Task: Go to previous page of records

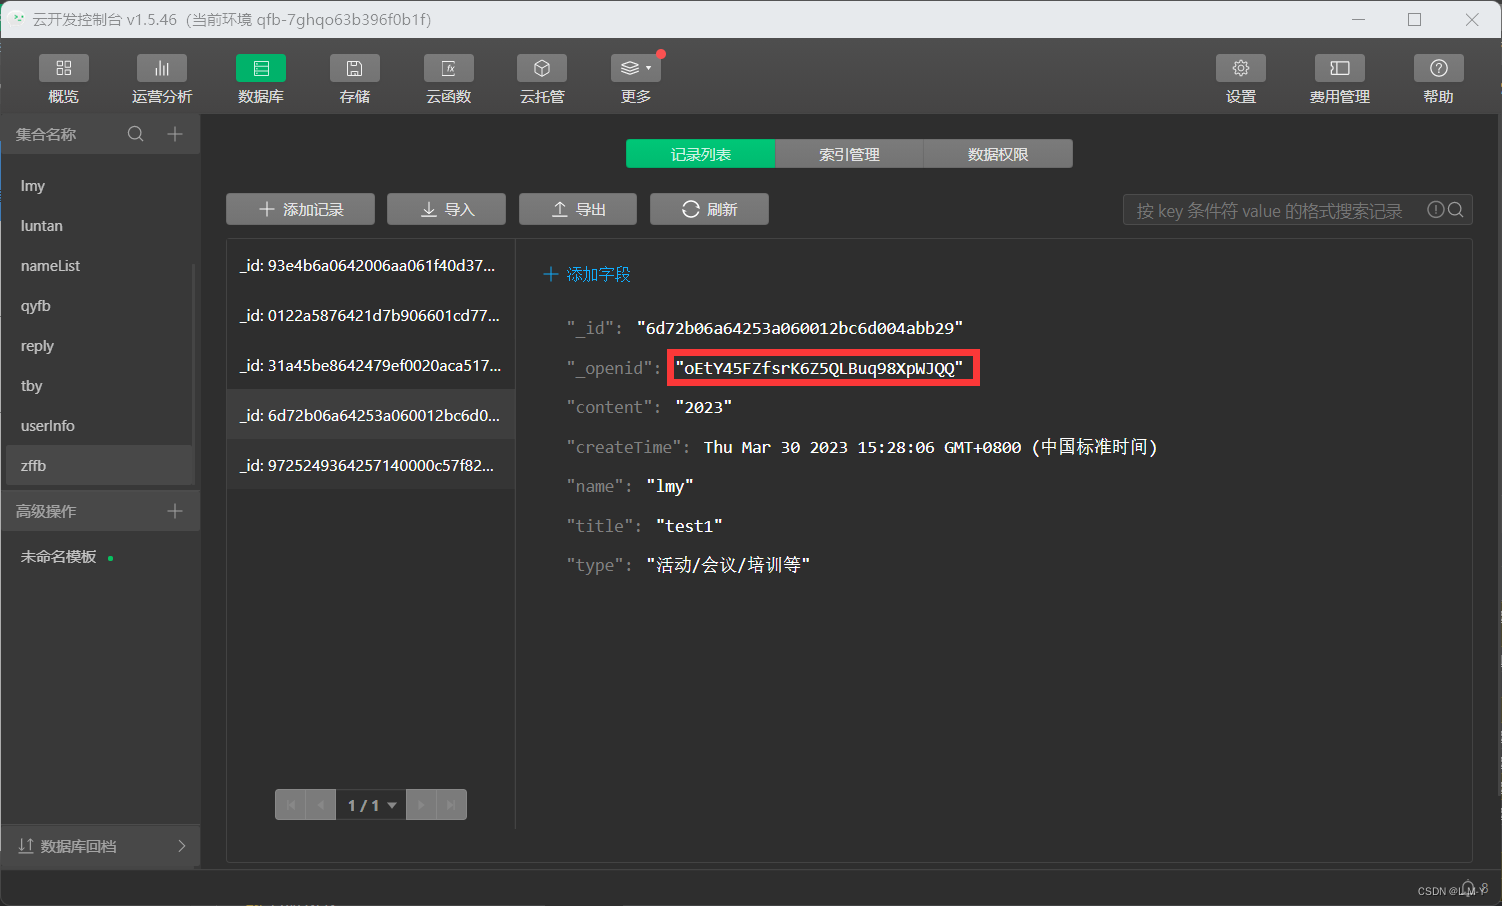Action: click(321, 805)
